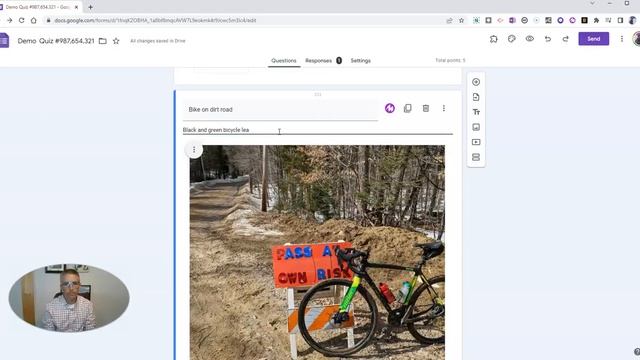Click the Add question icon in side toolbar
This screenshot has width=640, height=360.
[x=476, y=82]
